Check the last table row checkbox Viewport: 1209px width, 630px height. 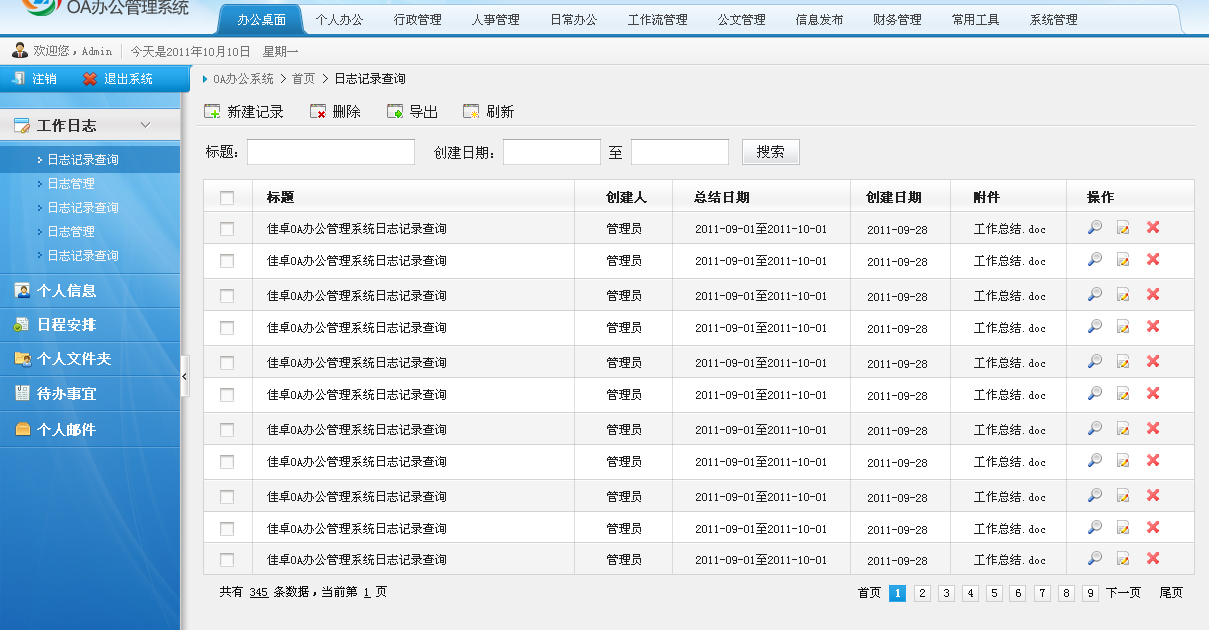click(x=227, y=560)
